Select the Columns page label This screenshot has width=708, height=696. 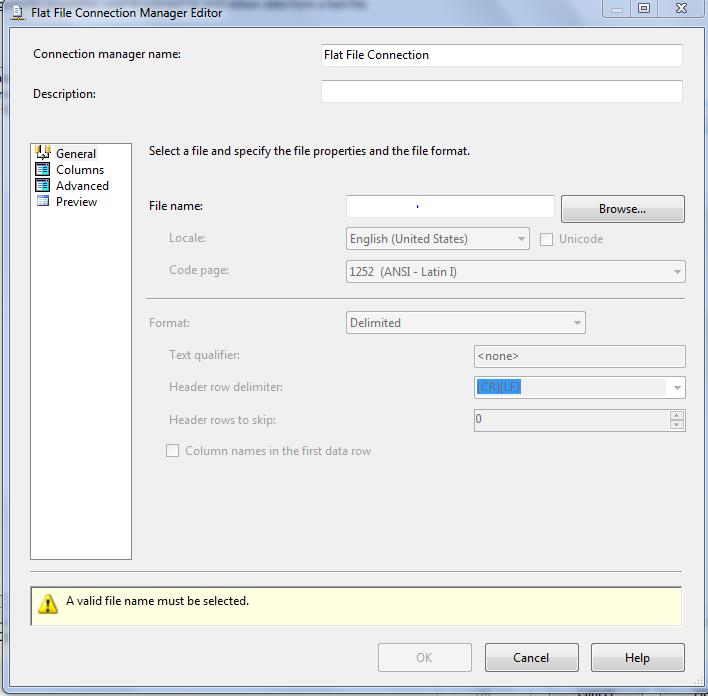80,170
